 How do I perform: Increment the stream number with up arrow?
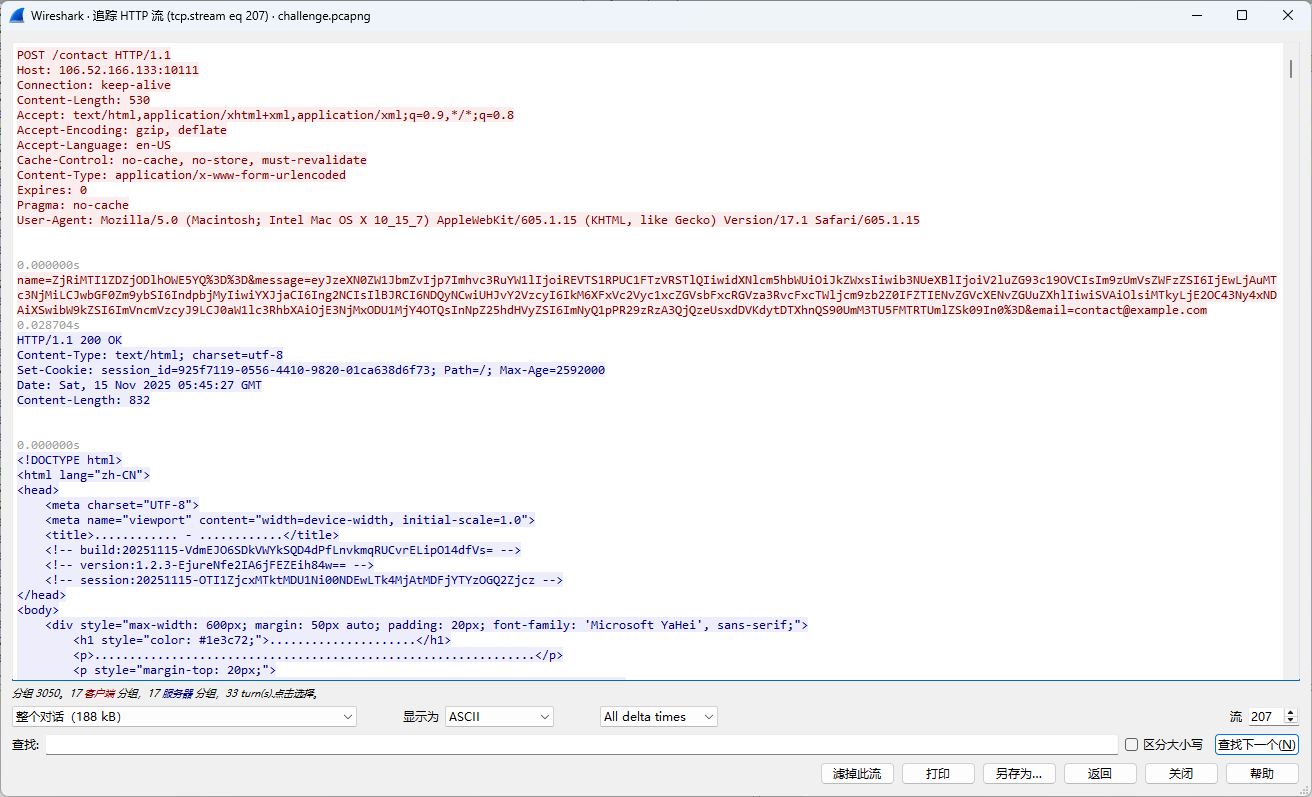pyautogui.click(x=1290, y=712)
